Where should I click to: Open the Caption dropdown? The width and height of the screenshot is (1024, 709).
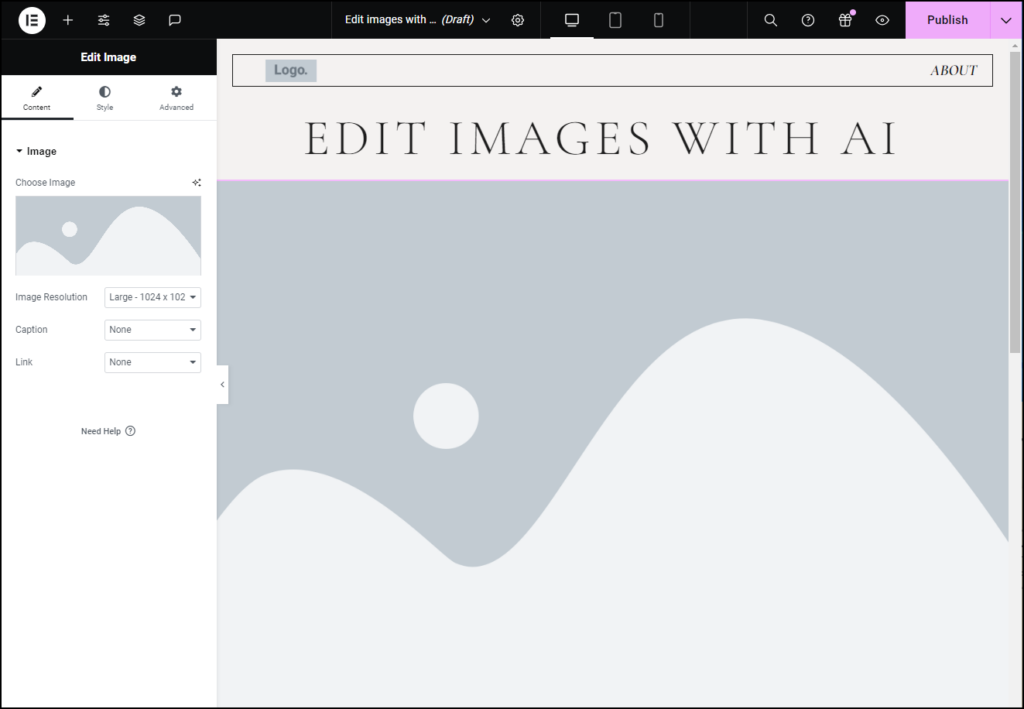pos(152,329)
